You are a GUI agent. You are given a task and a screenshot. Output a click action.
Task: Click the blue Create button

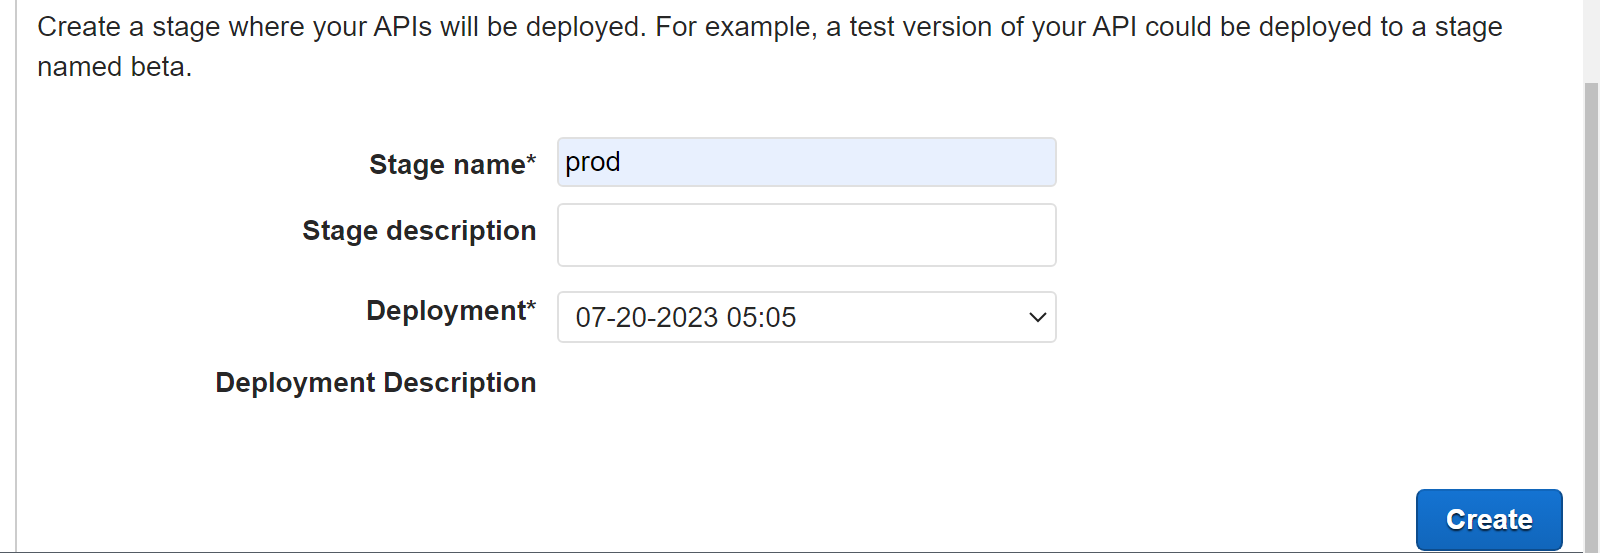point(1489,519)
